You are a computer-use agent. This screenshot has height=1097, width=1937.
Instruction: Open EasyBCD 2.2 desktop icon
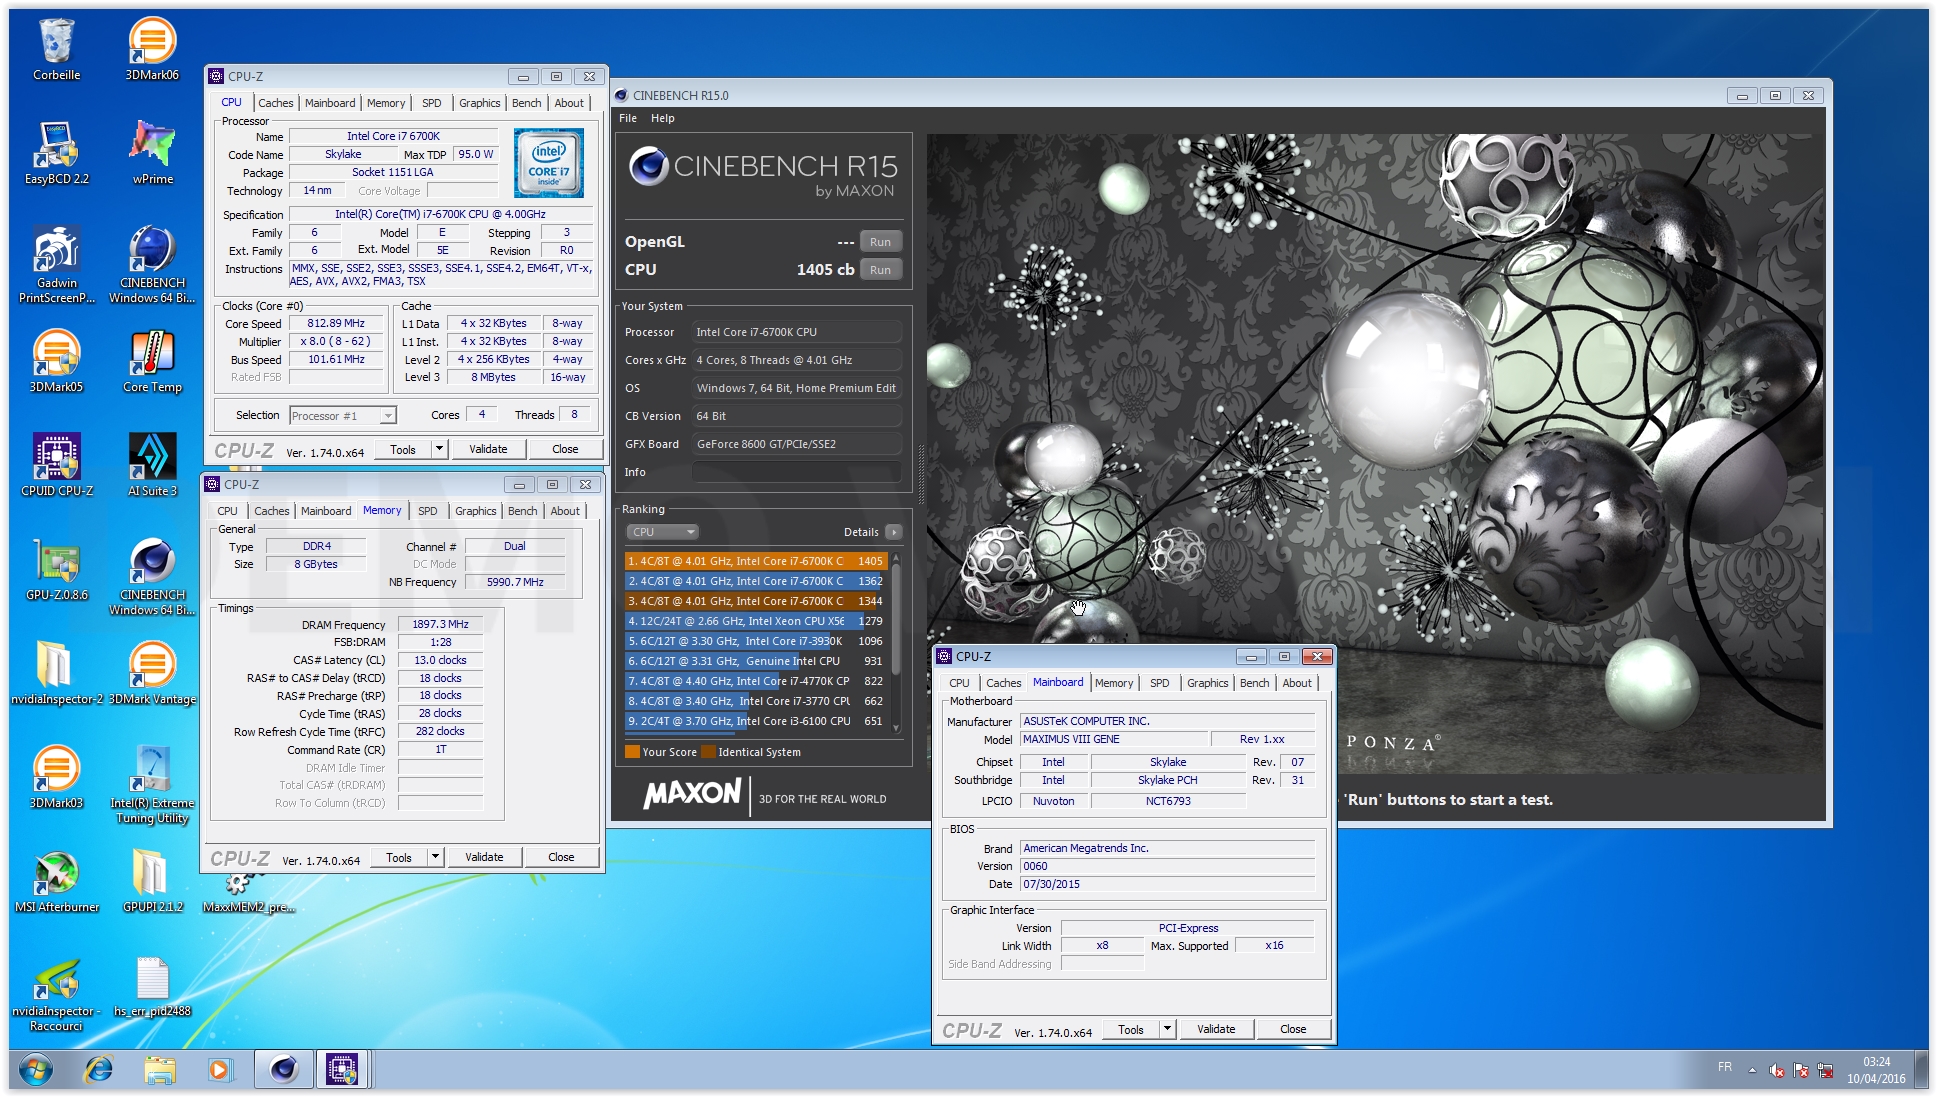56,152
